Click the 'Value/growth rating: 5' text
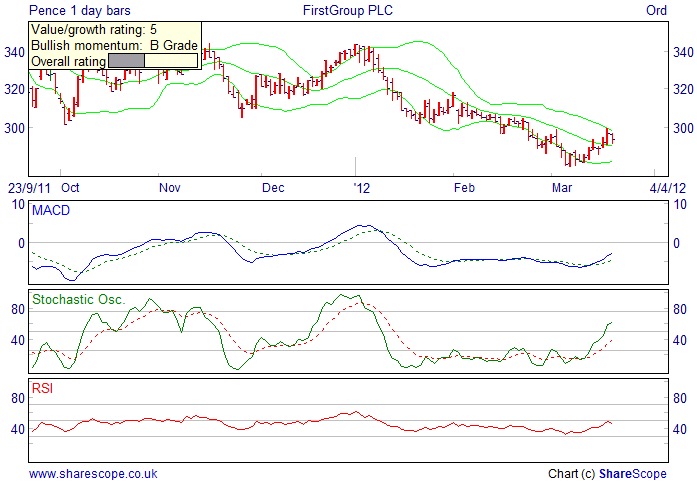 coord(94,30)
